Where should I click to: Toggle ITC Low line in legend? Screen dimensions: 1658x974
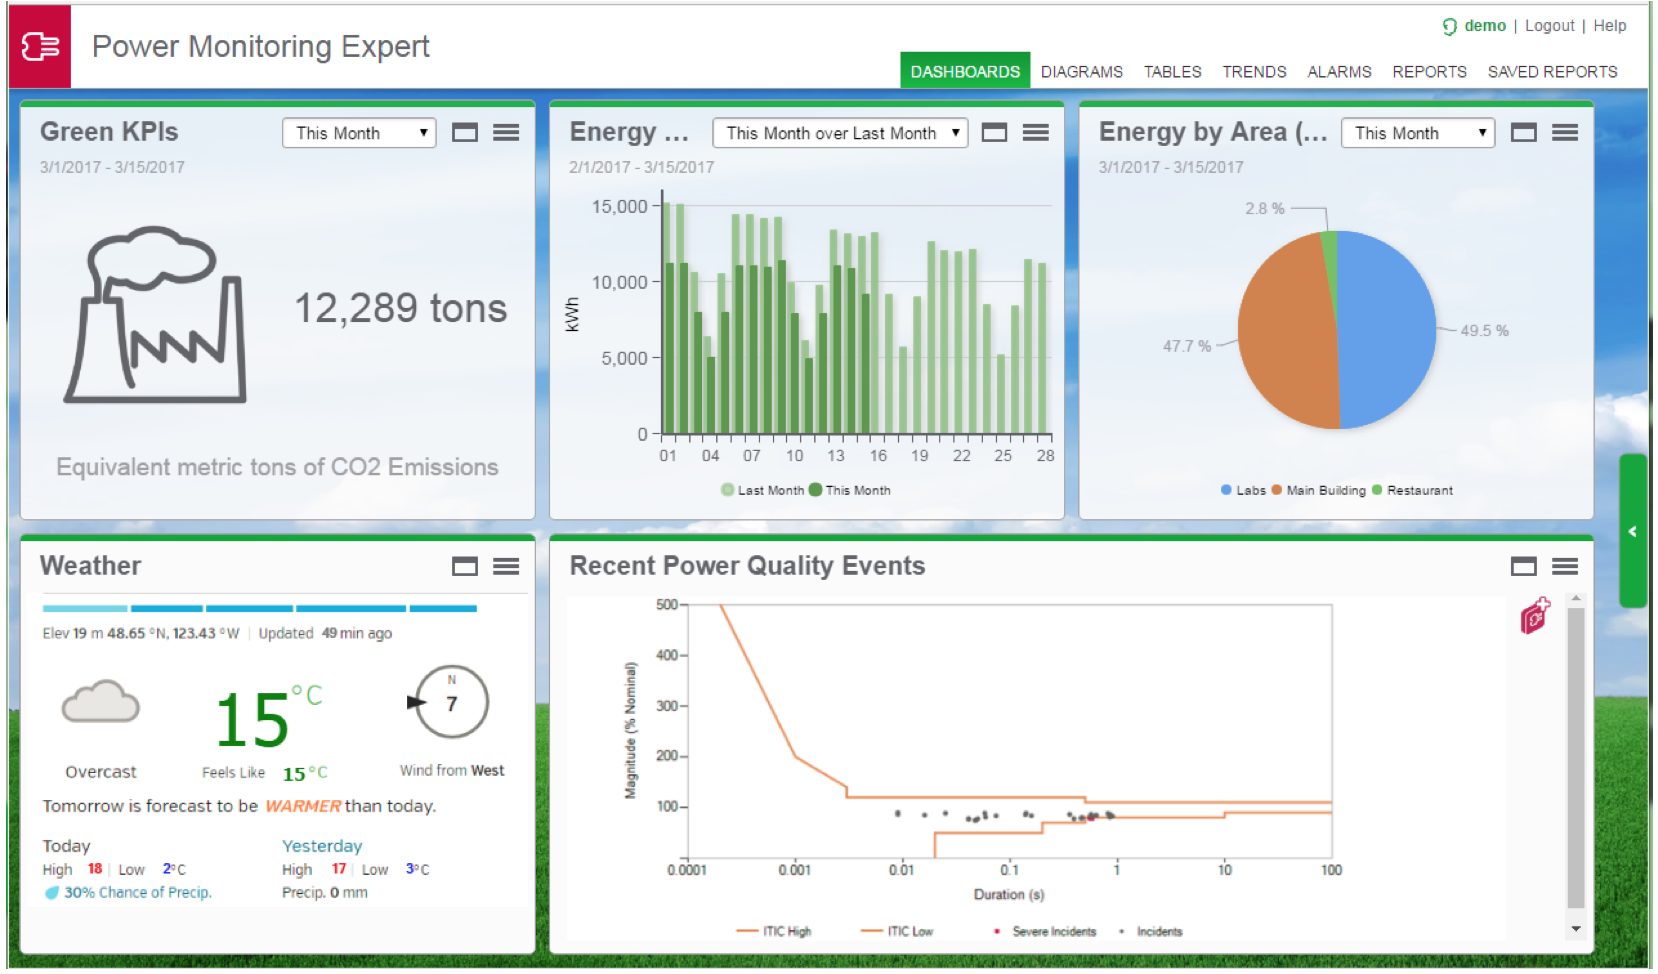(897, 931)
